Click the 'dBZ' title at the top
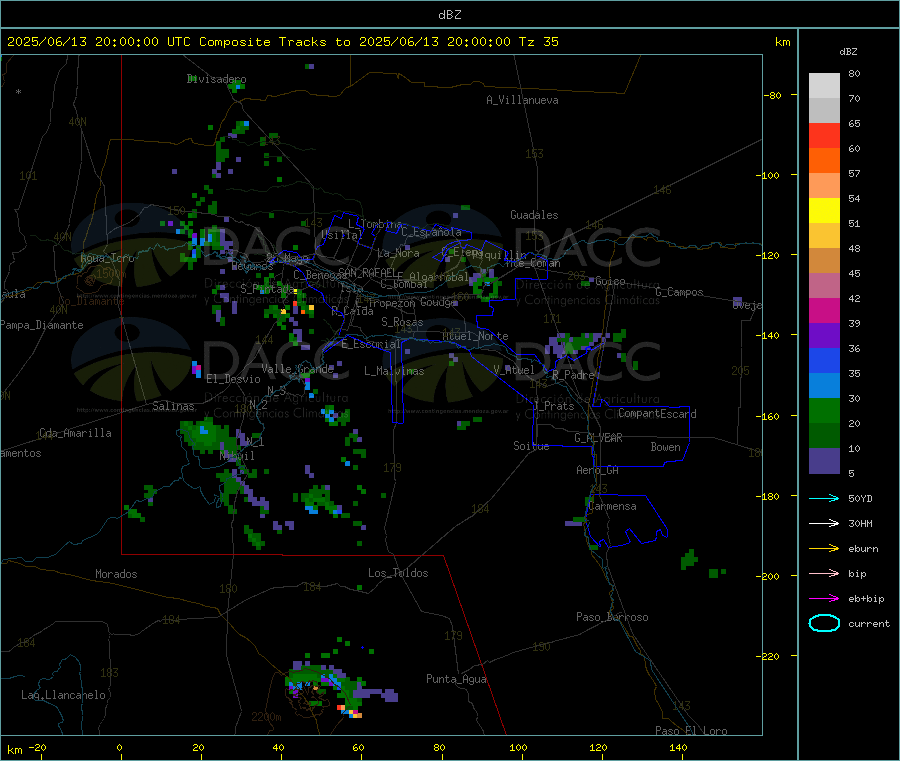 pos(449,15)
